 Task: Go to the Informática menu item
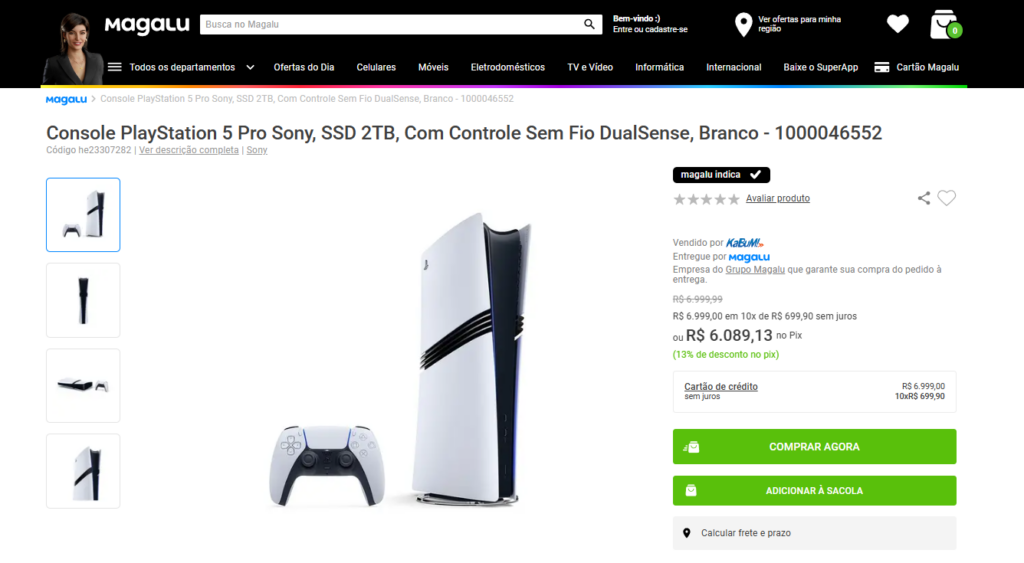pos(659,67)
